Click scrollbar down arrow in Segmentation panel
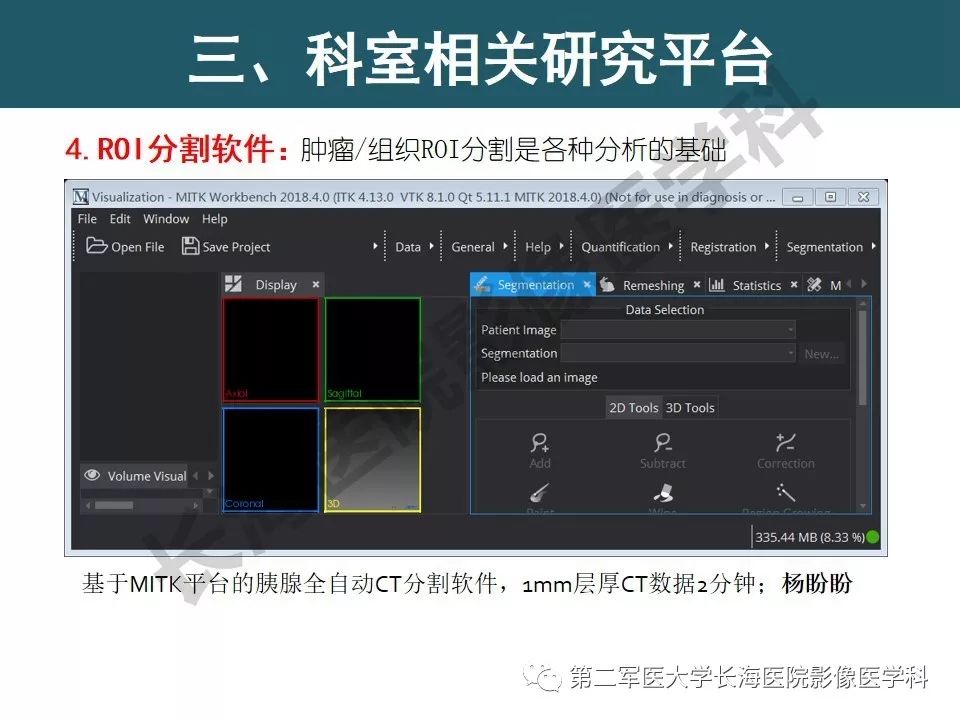 click(863, 506)
